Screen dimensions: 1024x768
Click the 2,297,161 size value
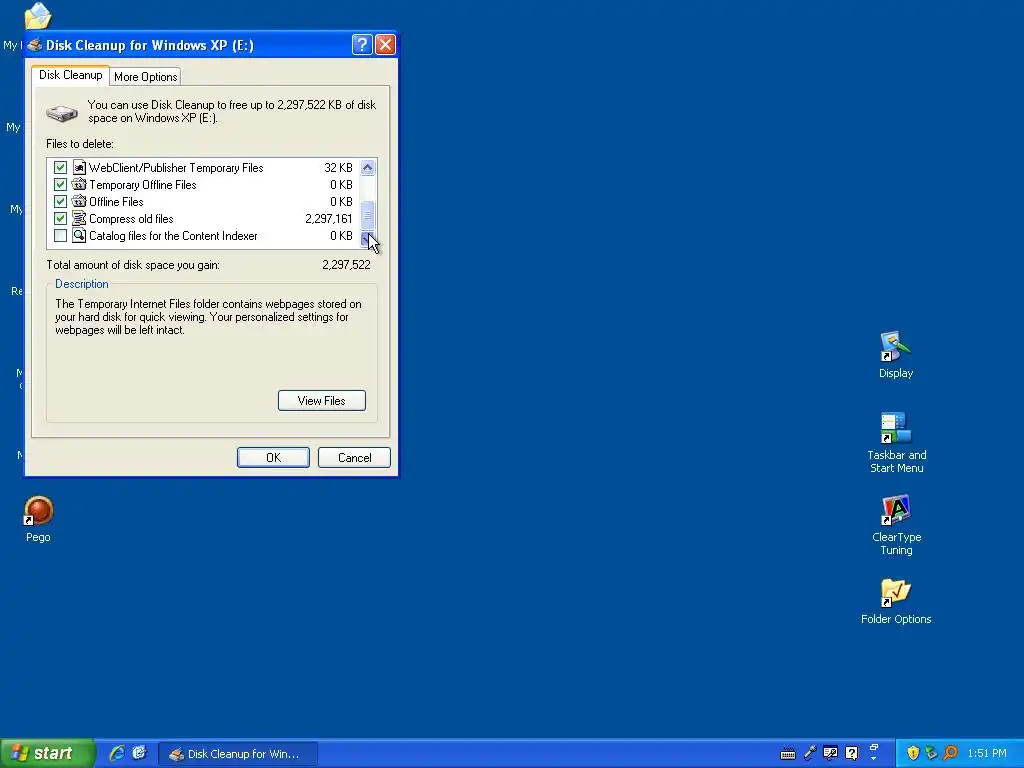[x=328, y=219]
